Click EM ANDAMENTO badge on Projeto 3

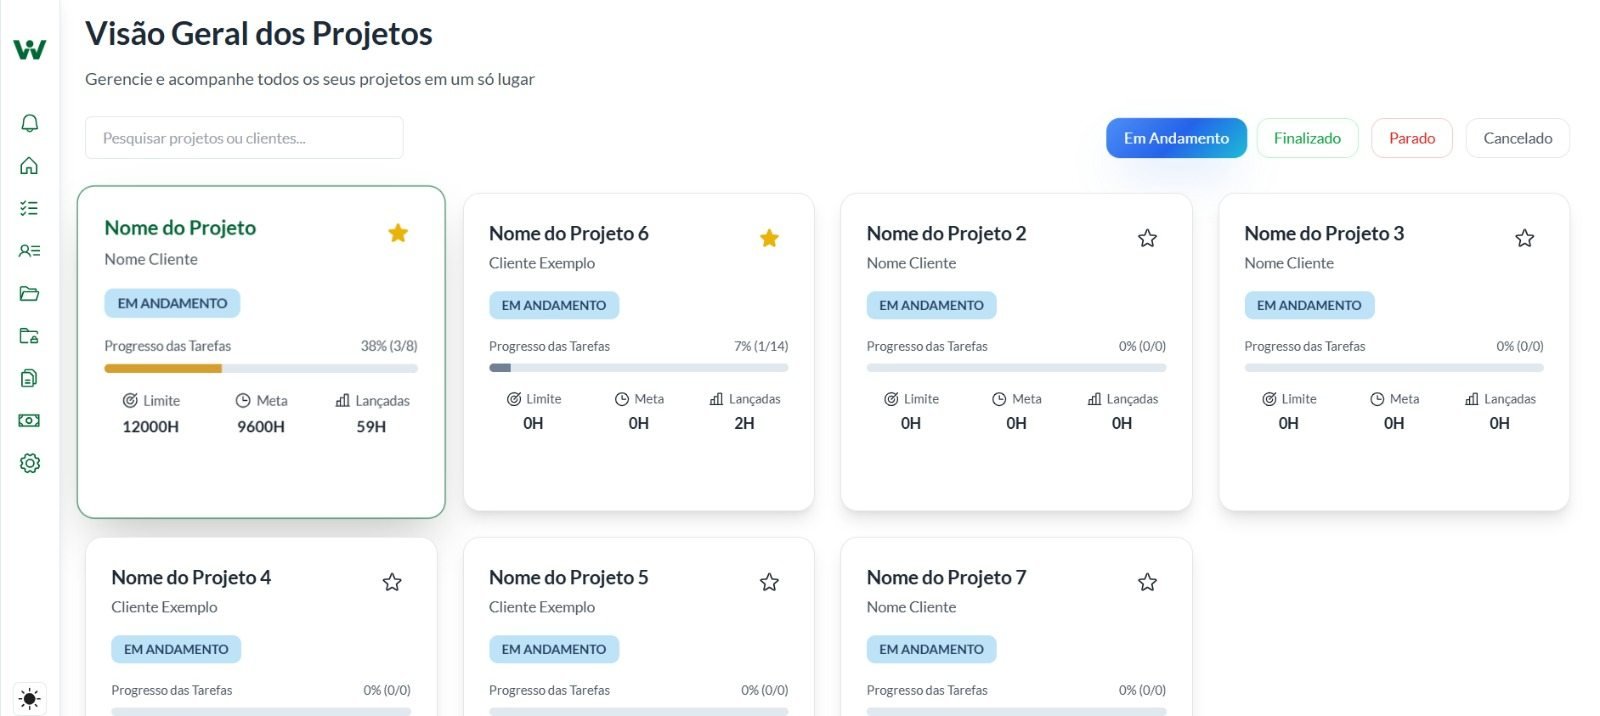tap(1309, 305)
